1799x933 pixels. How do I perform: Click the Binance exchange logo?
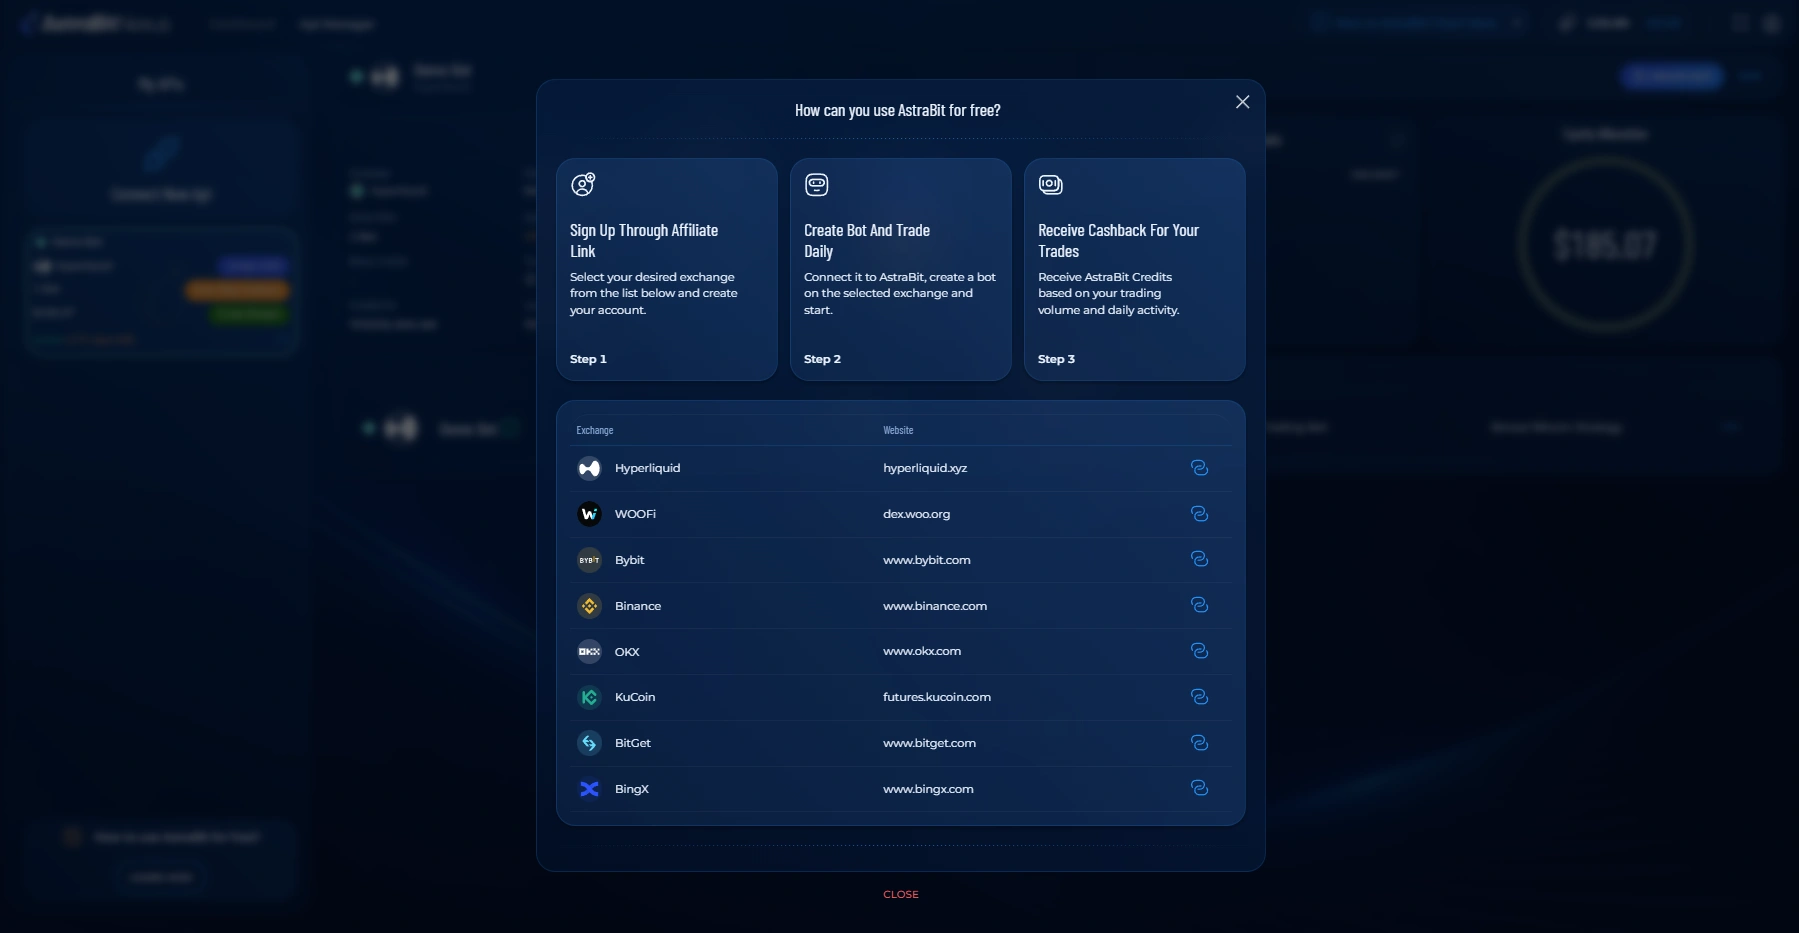[x=589, y=606]
